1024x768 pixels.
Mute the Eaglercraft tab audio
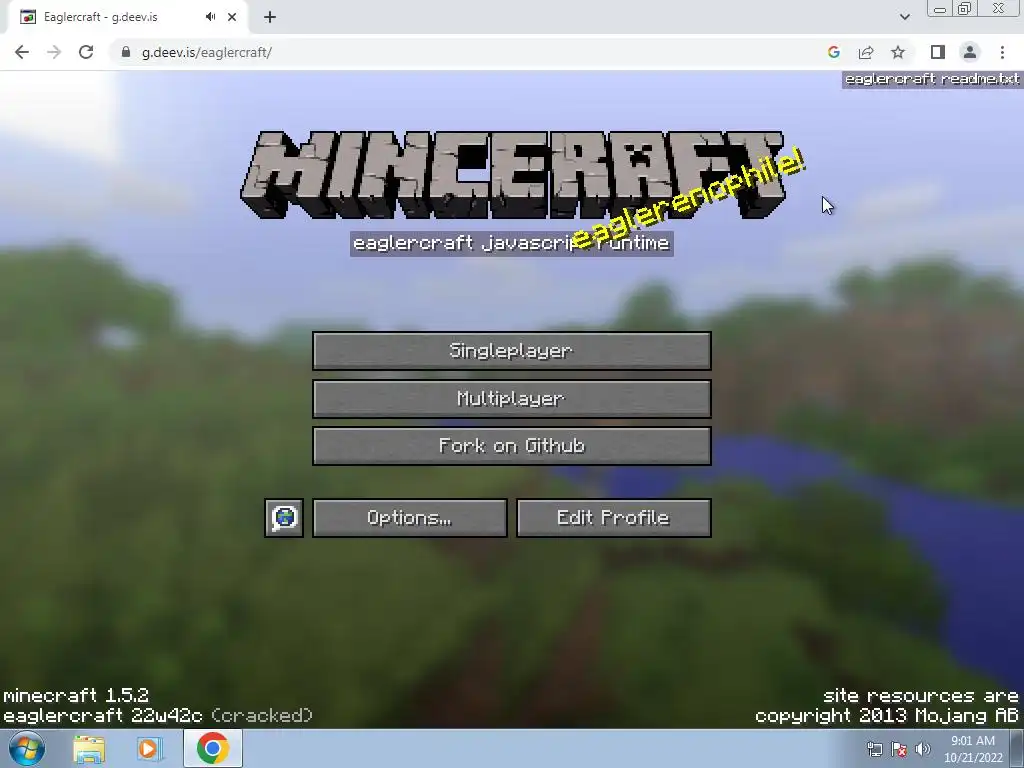(x=210, y=17)
